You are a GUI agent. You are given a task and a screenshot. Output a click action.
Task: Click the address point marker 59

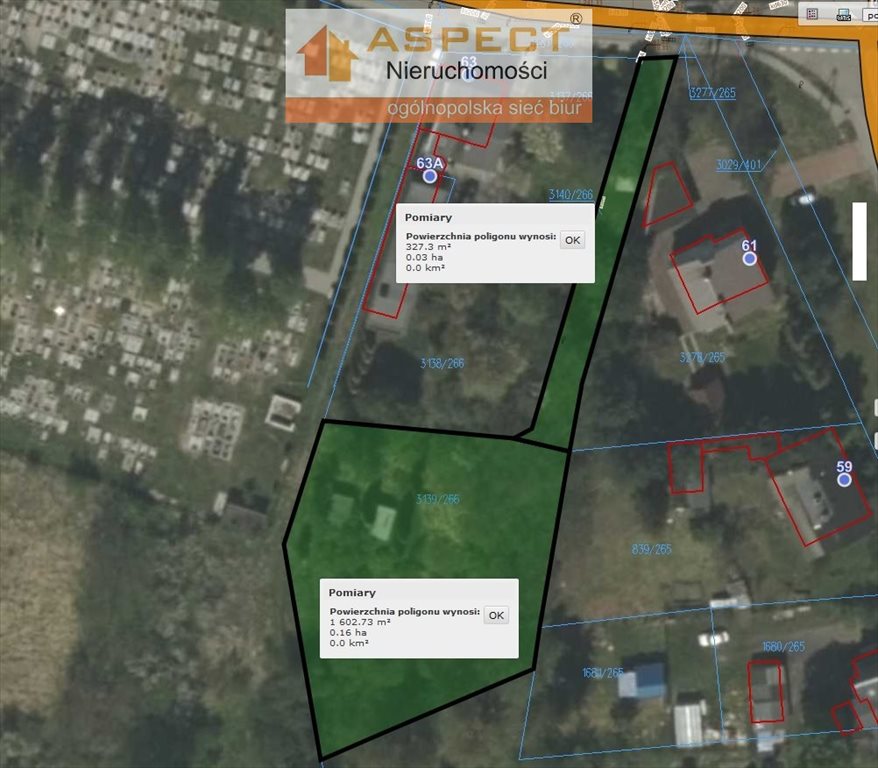click(845, 480)
